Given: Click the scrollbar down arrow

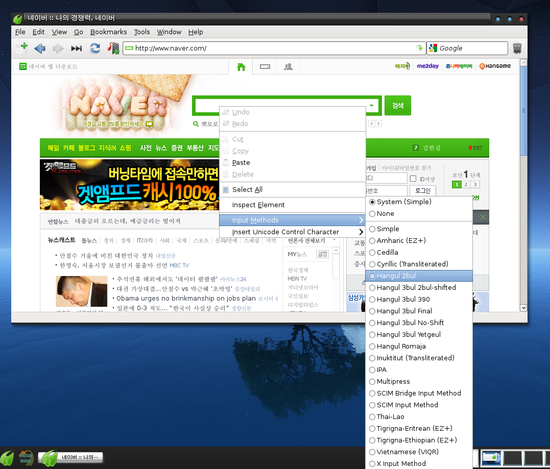Looking at the screenshot, I should pos(523,308).
